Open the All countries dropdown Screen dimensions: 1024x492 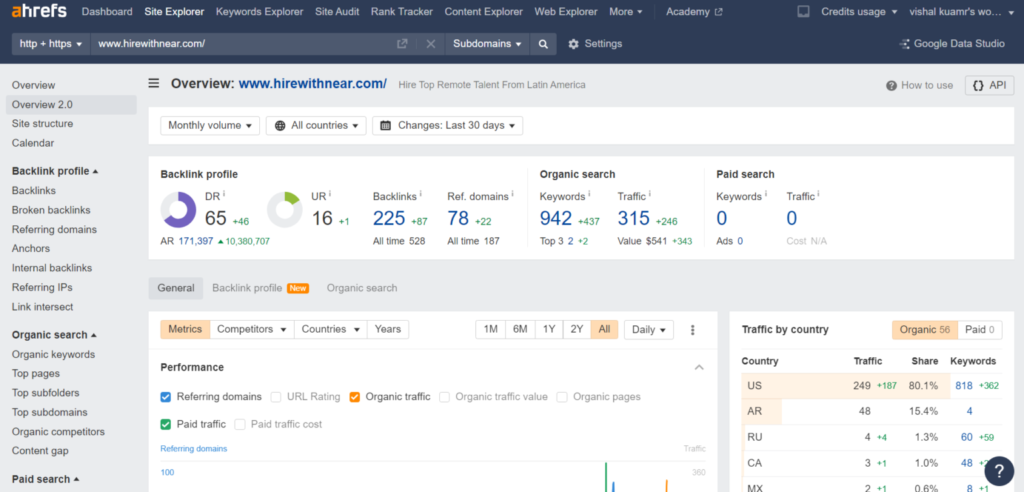tap(316, 125)
